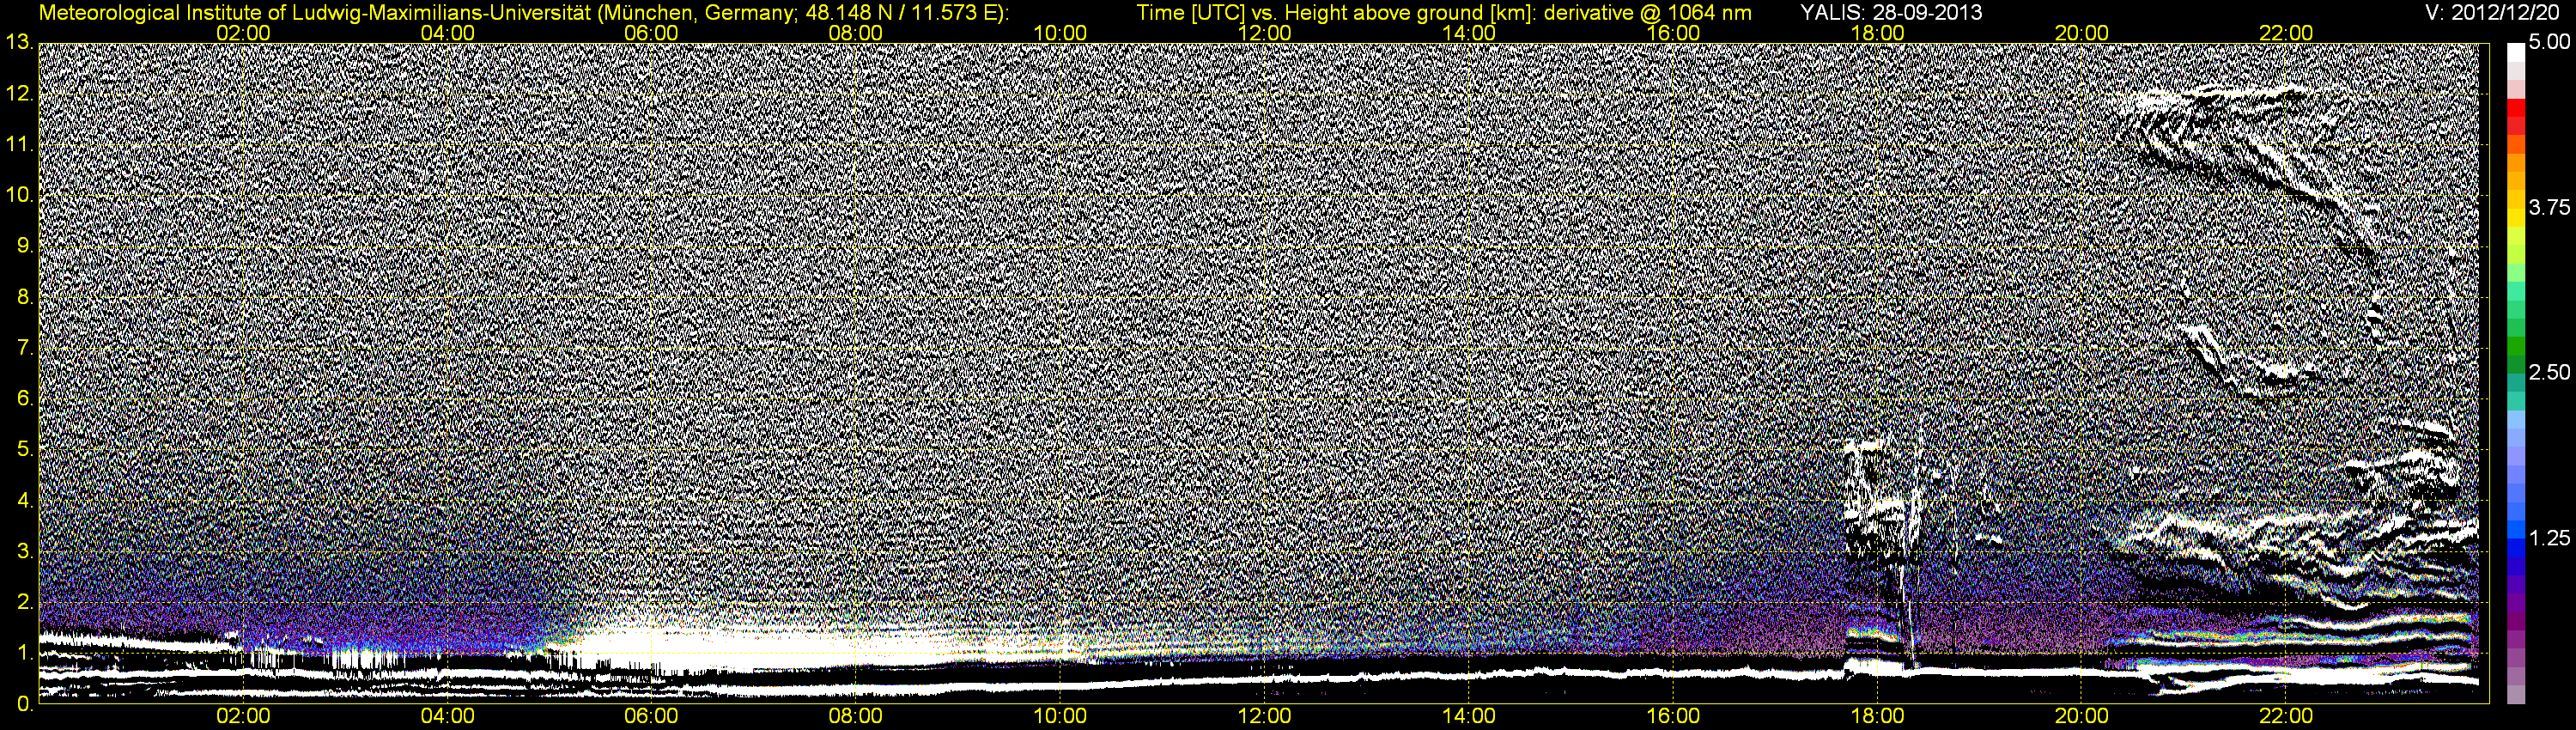Viewport: 2576px width, 730px height.
Task: Click the 06:00 label on bottom time axis
Action: [x=652, y=717]
